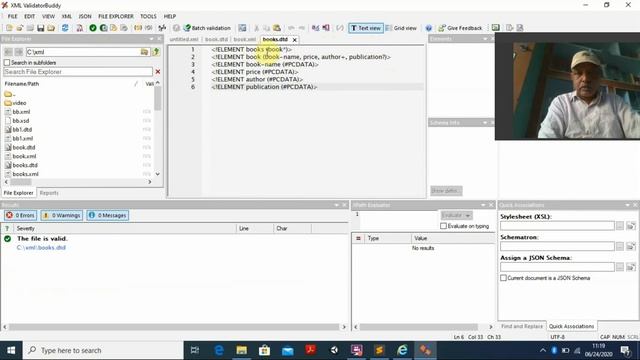Check Current document is a JSON Schema
This screenshot has width=640, height=360.
[x=503, y=278]
